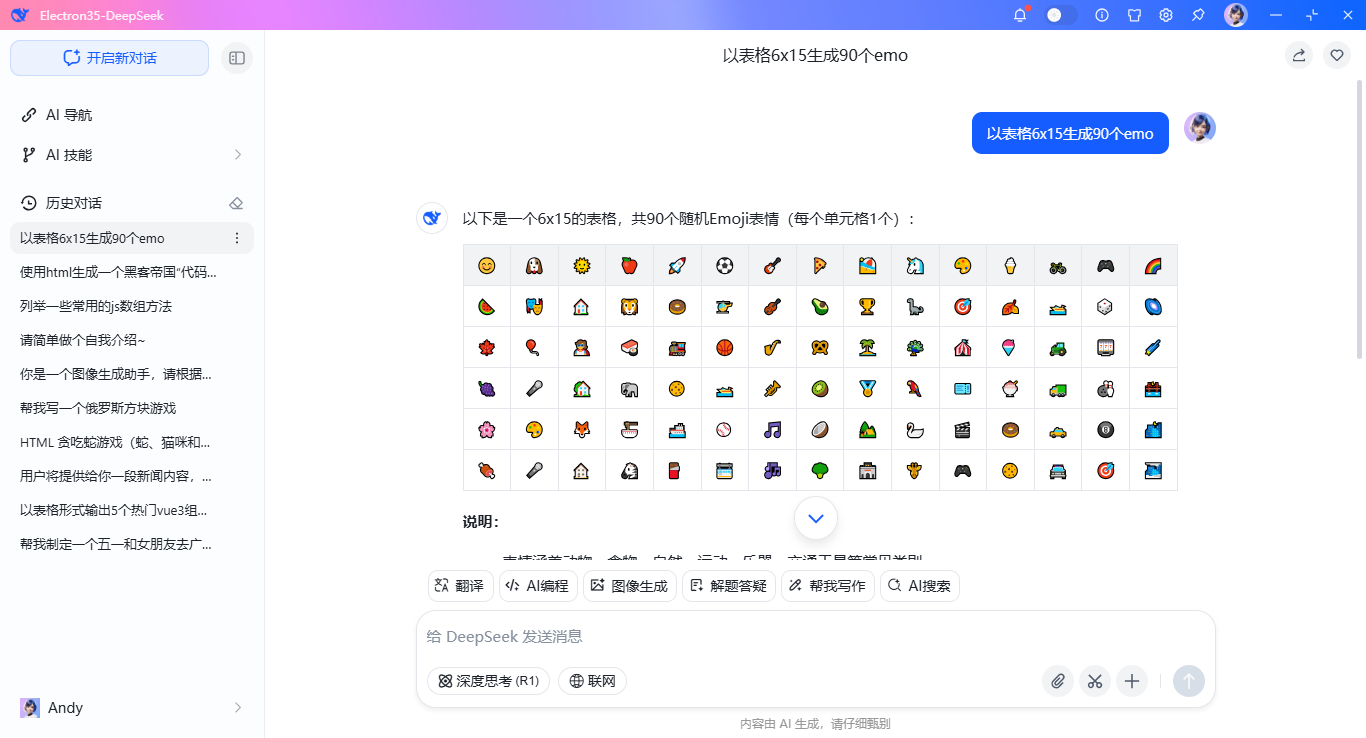The image size is (1366, 738).
Task: Collapse the sidebar with the panel icon
Action: pos(237,58)
